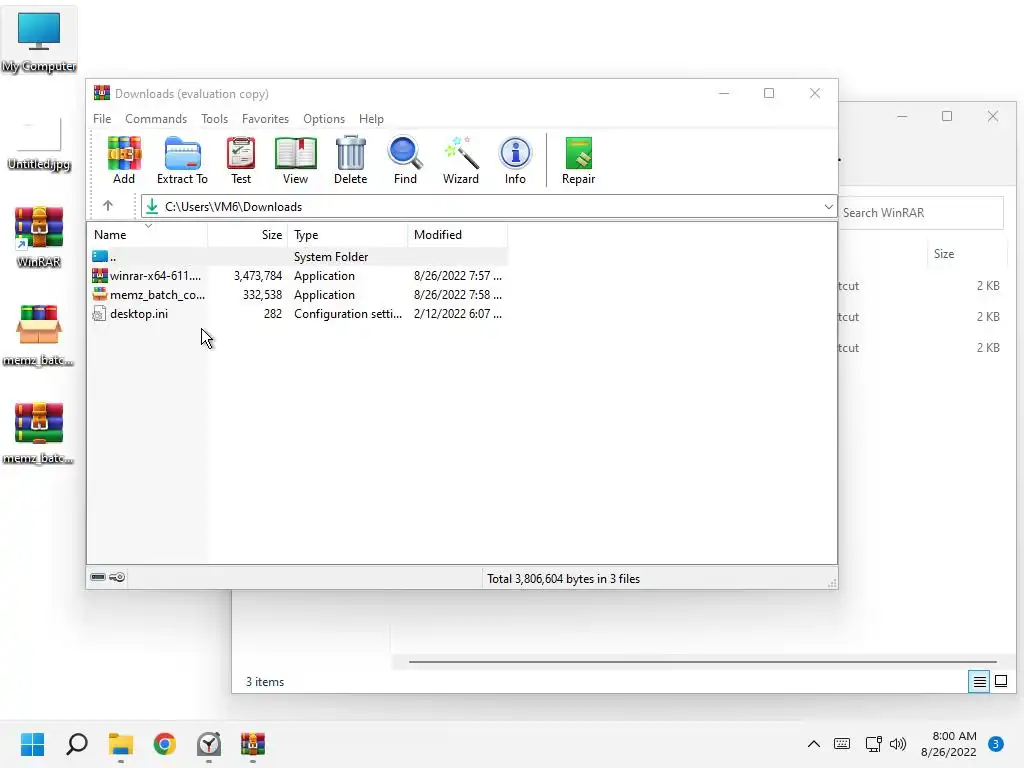The width and height of the screenshot is (1024, 768).
Task: Select the parent folder '..' row
Action: coord(298,257)
